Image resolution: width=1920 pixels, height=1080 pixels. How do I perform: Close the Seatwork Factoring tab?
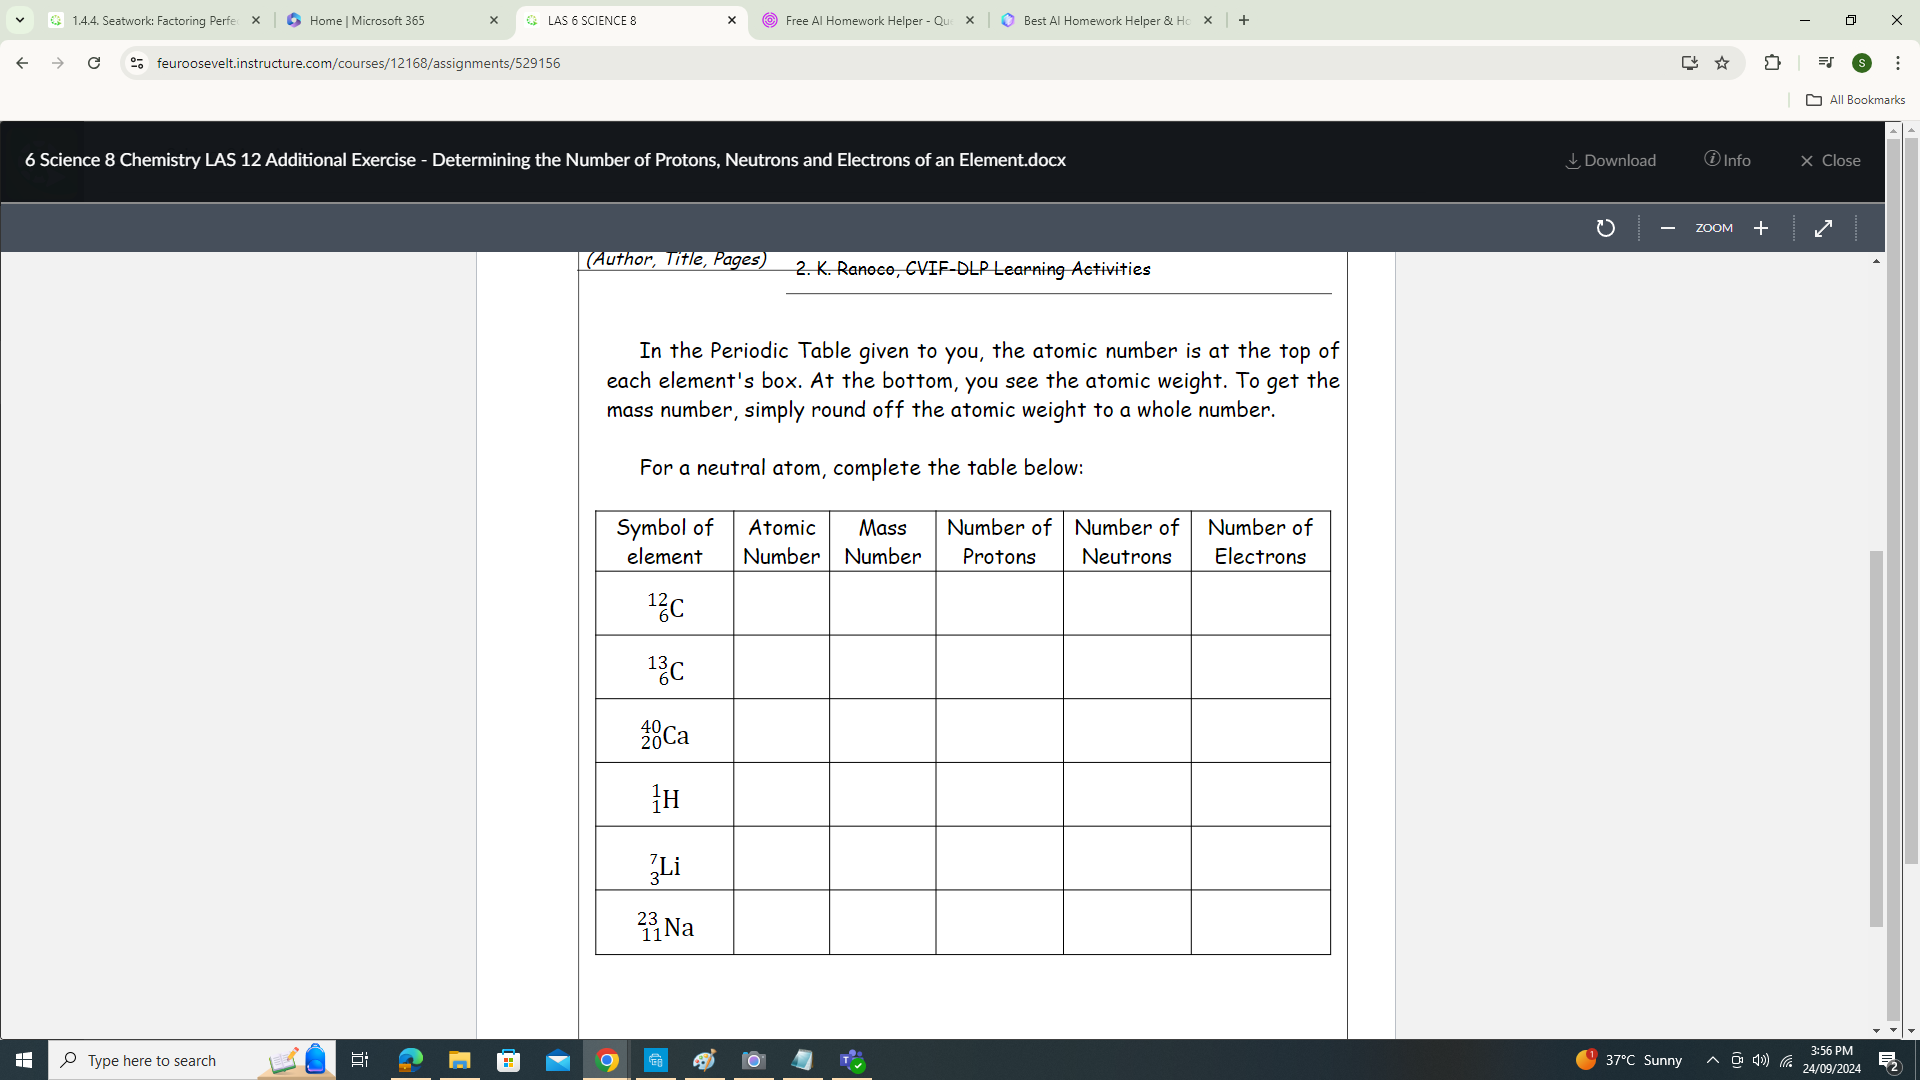click(x=256, y=20)
